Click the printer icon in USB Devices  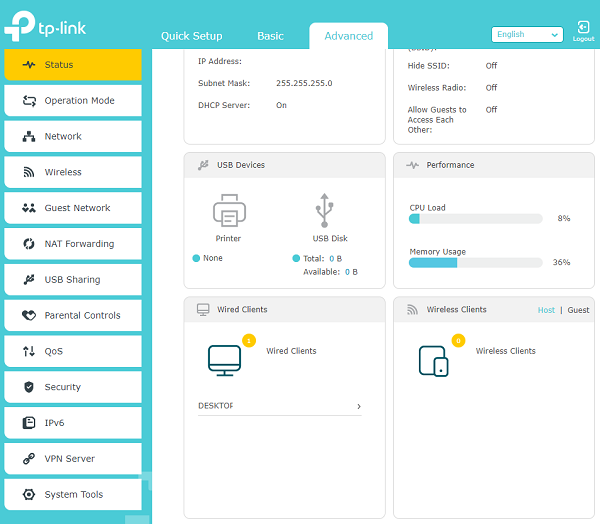point(228,212)
